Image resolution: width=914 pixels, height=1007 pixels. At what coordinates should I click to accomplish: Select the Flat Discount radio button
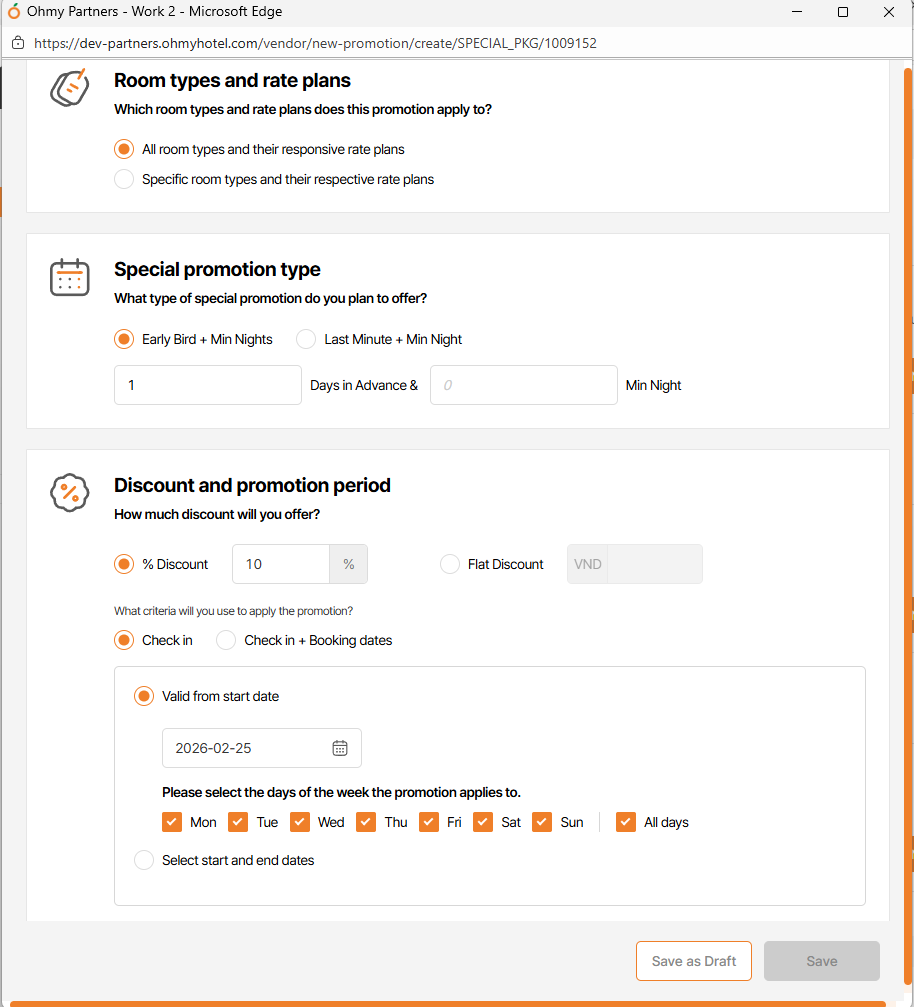pyautogui.click(x=450, y=564)
